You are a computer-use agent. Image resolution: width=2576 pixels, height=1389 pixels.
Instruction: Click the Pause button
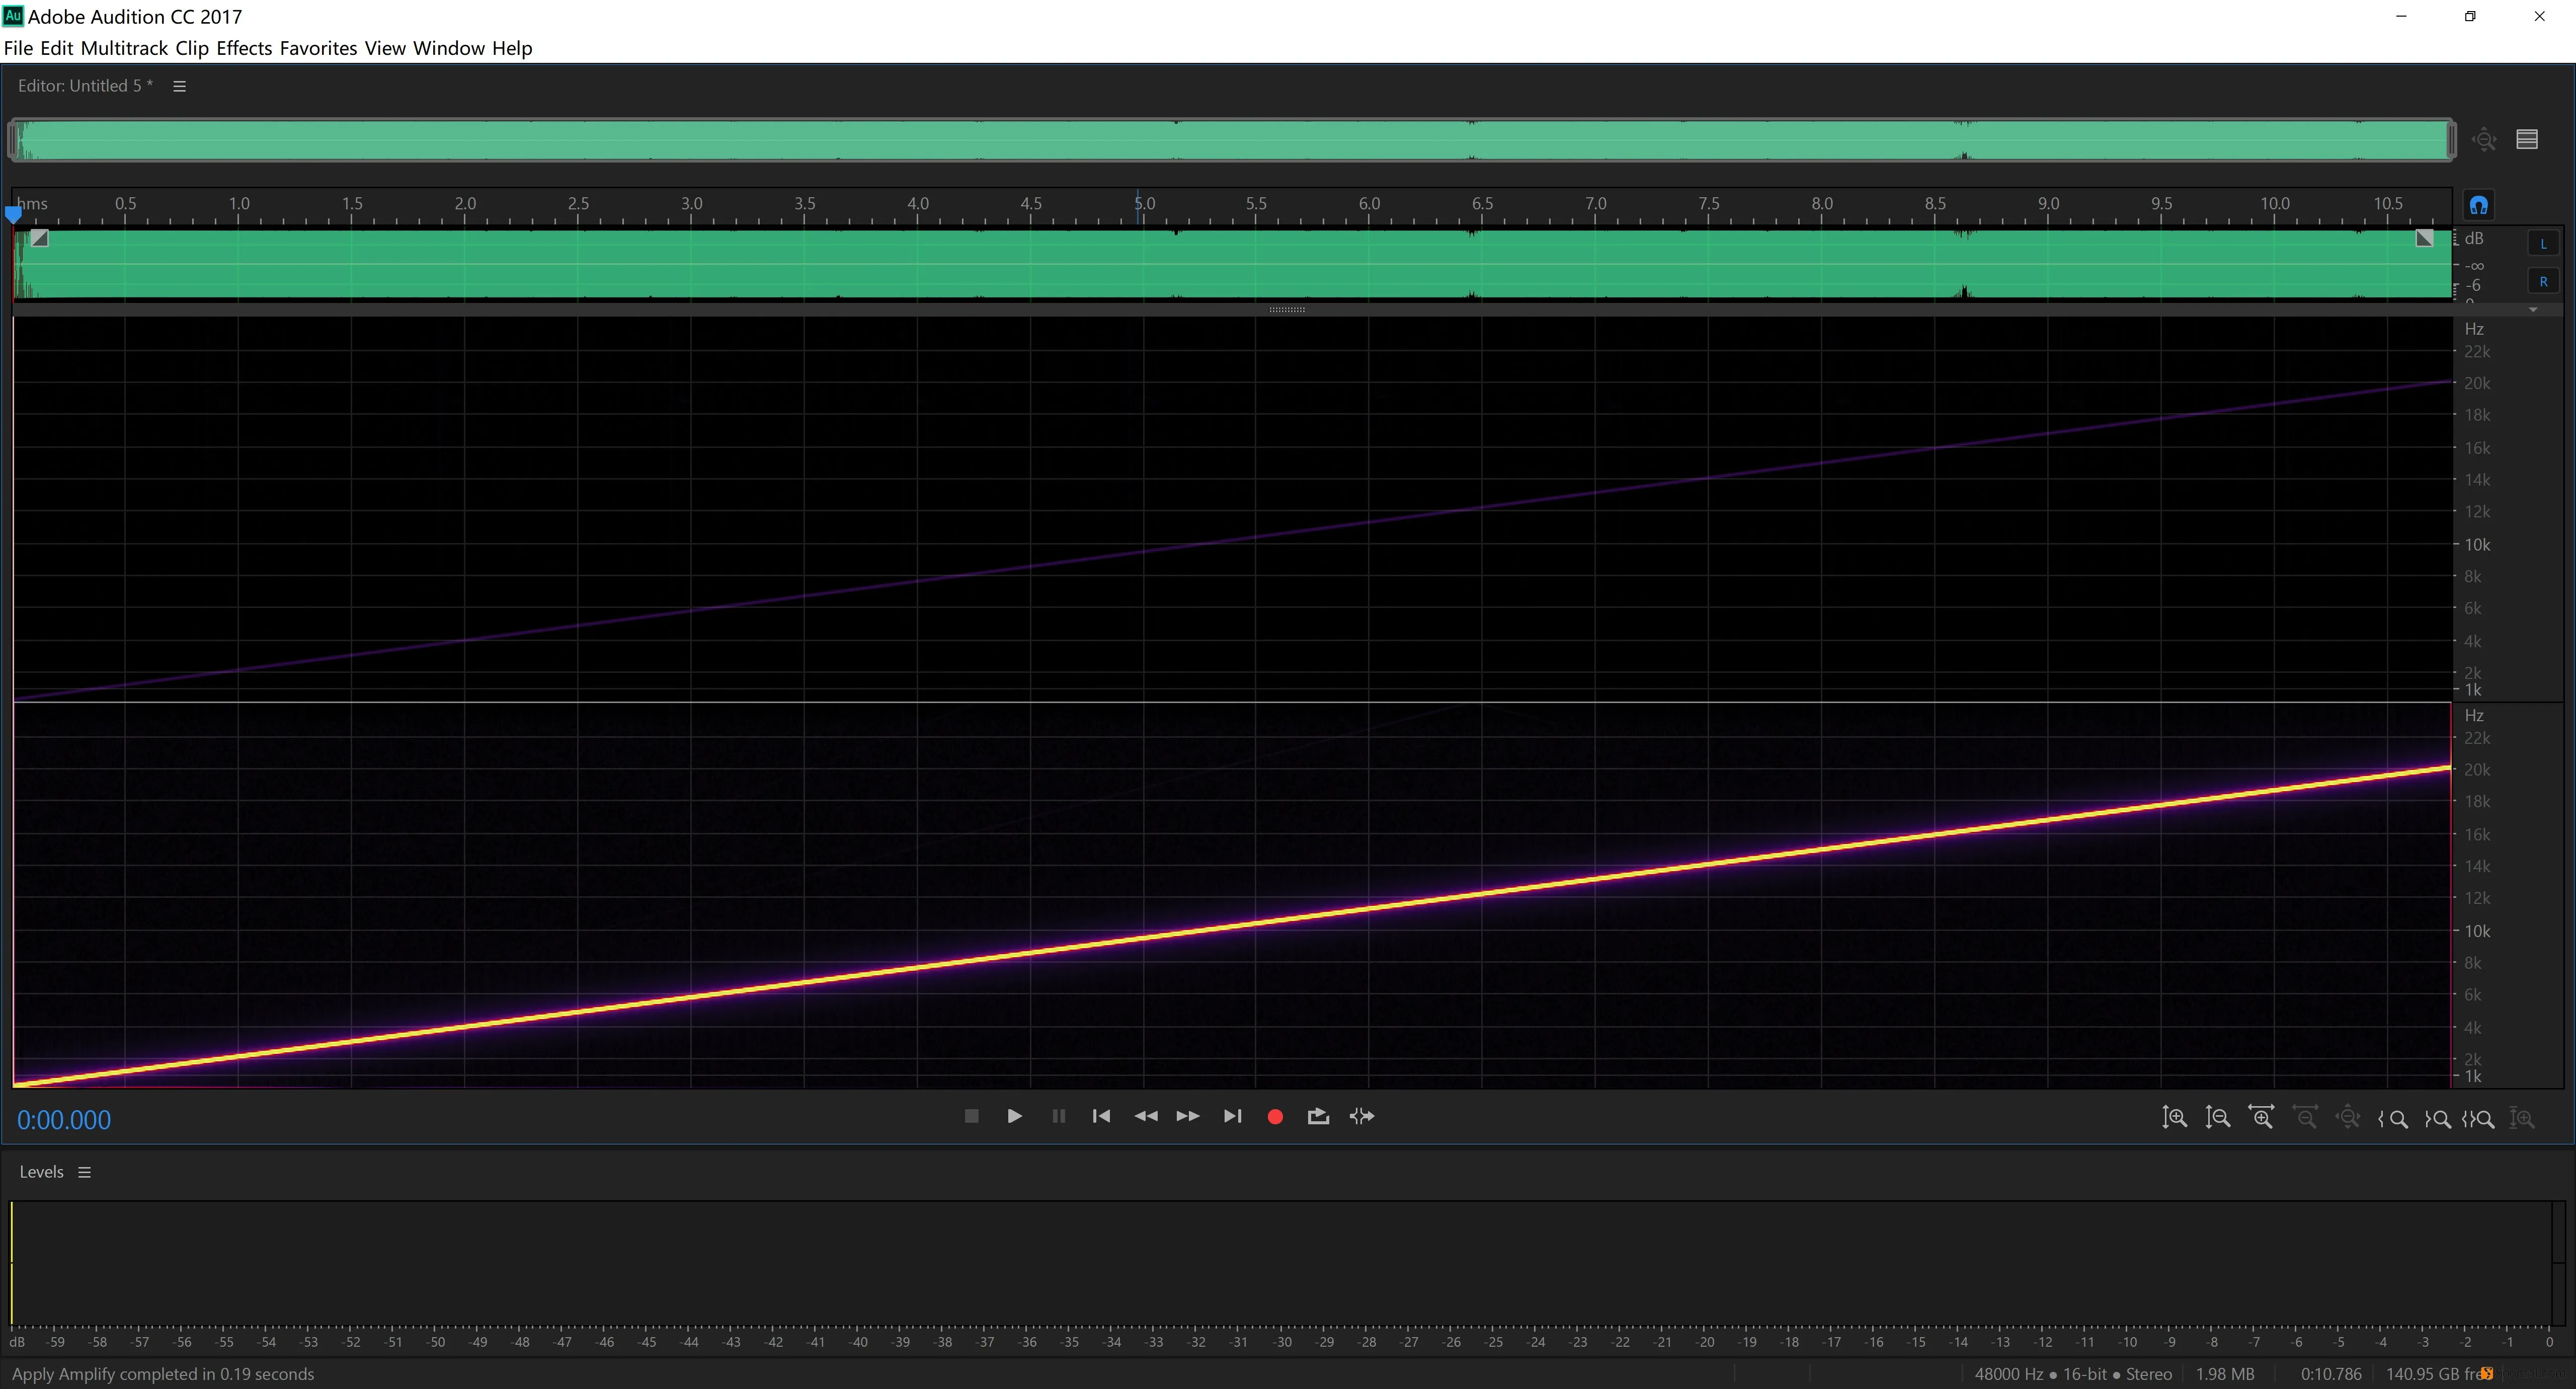pos(1058,1116)
